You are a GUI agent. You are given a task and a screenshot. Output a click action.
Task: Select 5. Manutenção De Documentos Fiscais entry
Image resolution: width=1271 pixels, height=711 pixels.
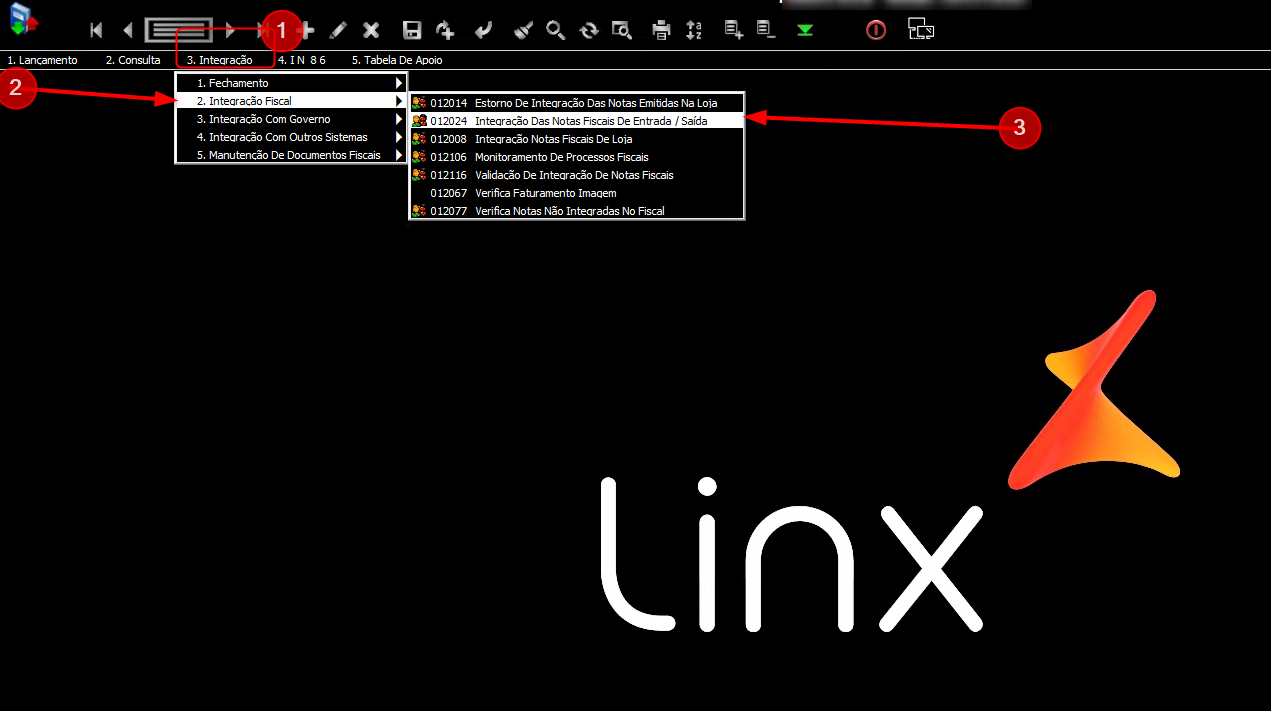point(291,155)
